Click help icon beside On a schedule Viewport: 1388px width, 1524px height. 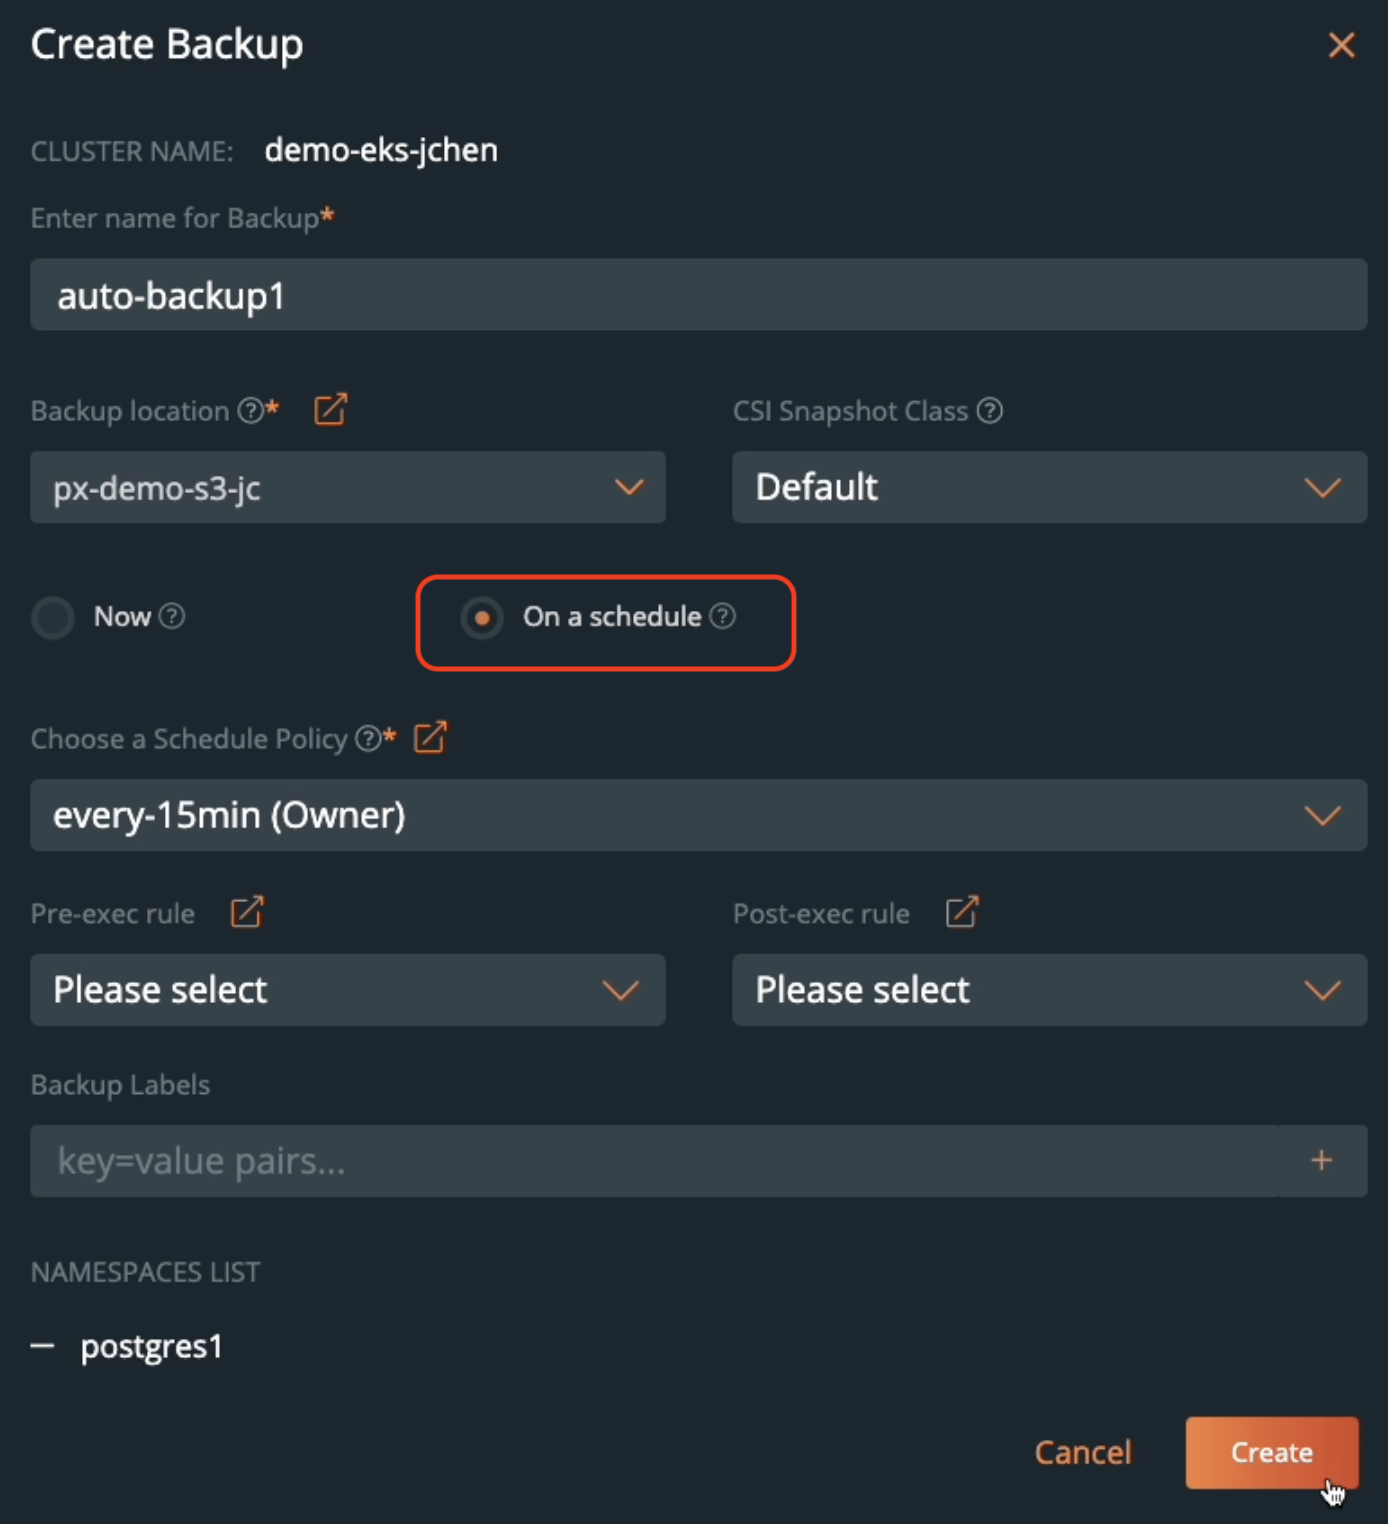[x=723, y=616]
